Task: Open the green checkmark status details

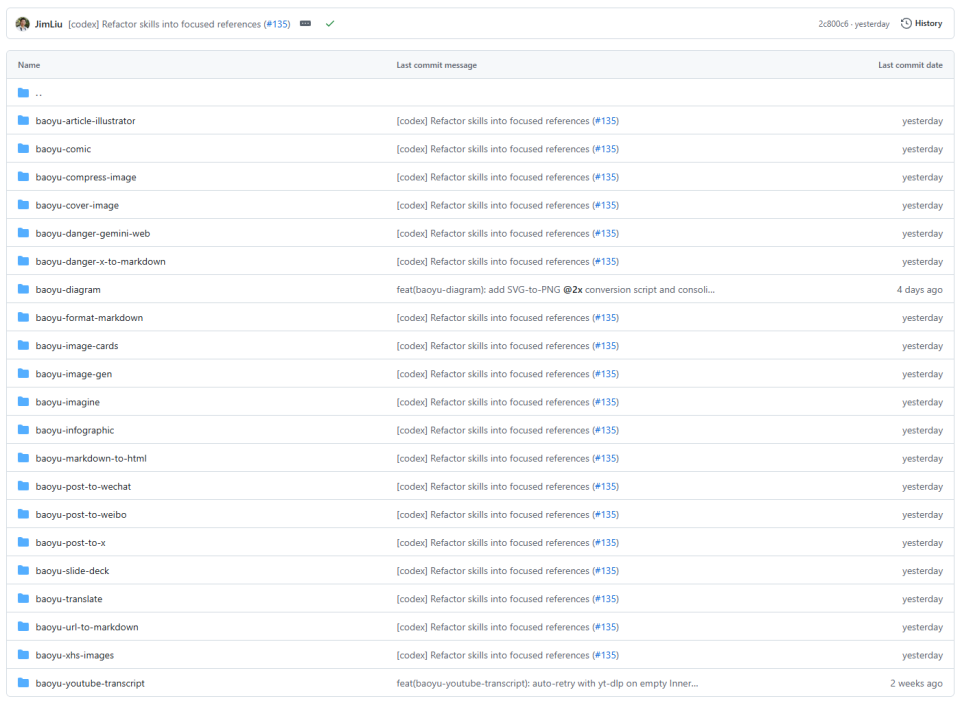Action: (330, 23)
